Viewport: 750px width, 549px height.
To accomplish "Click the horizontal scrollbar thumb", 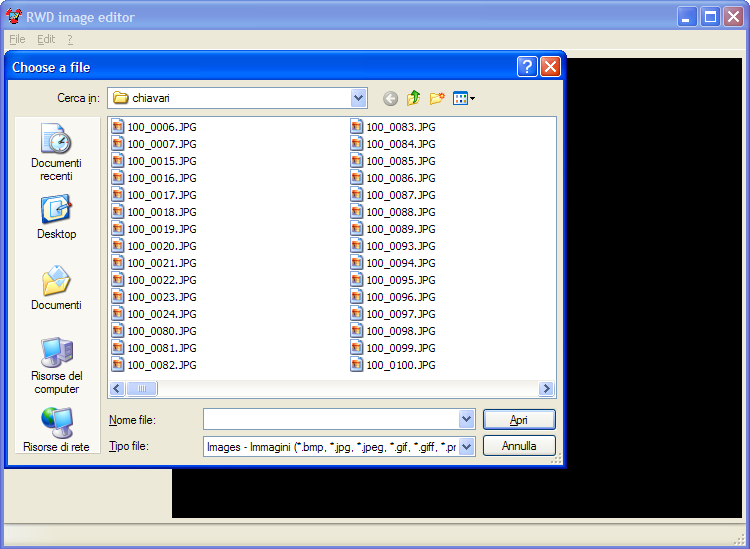I will point(142,388).
